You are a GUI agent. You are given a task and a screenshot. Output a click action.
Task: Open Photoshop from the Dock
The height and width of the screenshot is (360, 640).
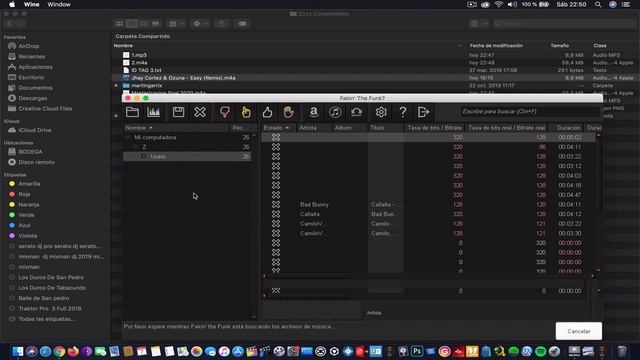(x=417, y=351)
